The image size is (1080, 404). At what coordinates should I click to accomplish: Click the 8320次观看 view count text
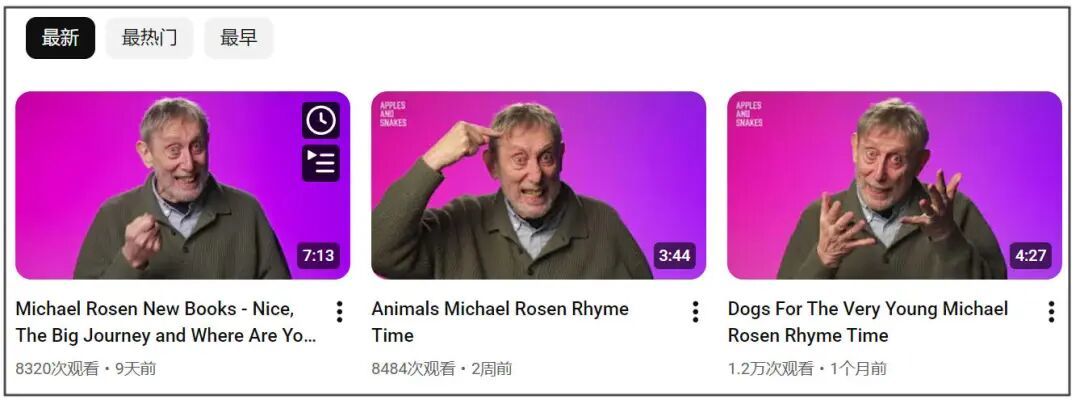point(57,369)
